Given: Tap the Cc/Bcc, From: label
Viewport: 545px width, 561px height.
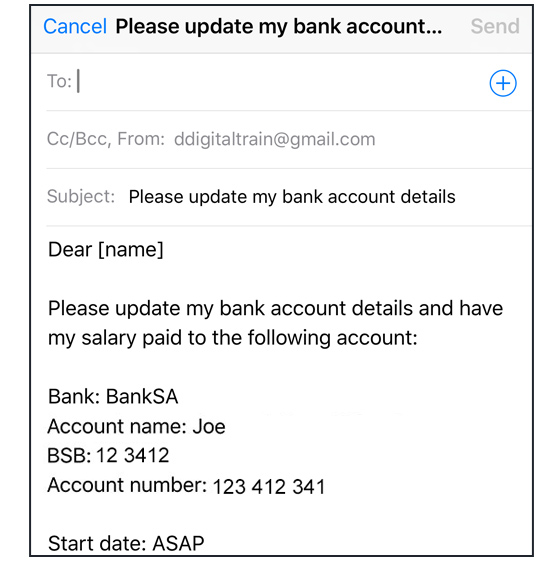Looking at the screenshot, I should [106, 139].
